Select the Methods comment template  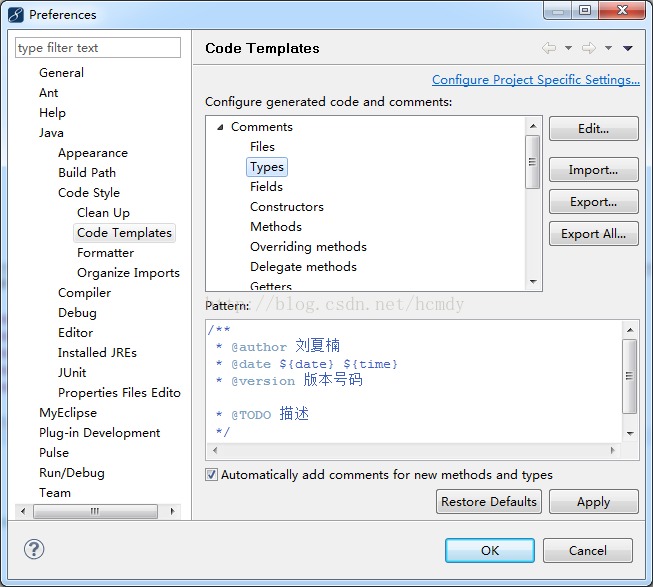pos(276,226)
